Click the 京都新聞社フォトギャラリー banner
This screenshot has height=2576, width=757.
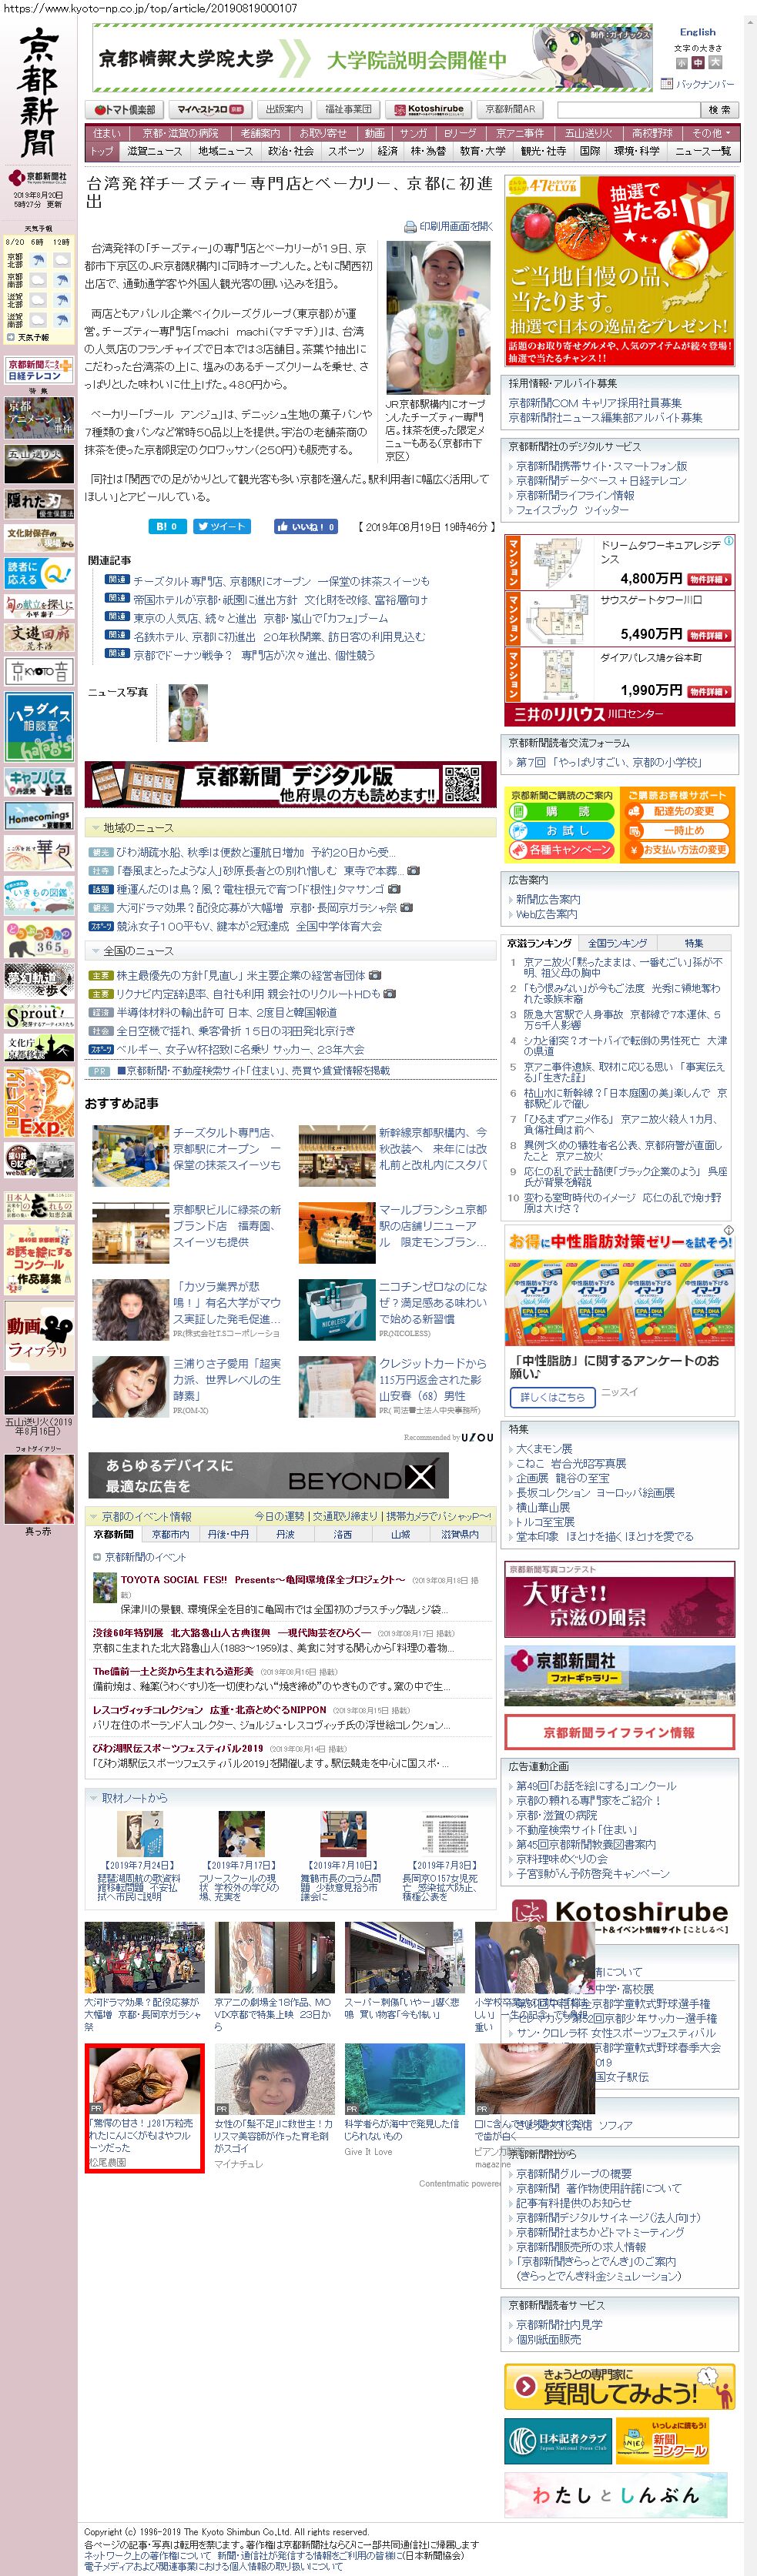619,1677
